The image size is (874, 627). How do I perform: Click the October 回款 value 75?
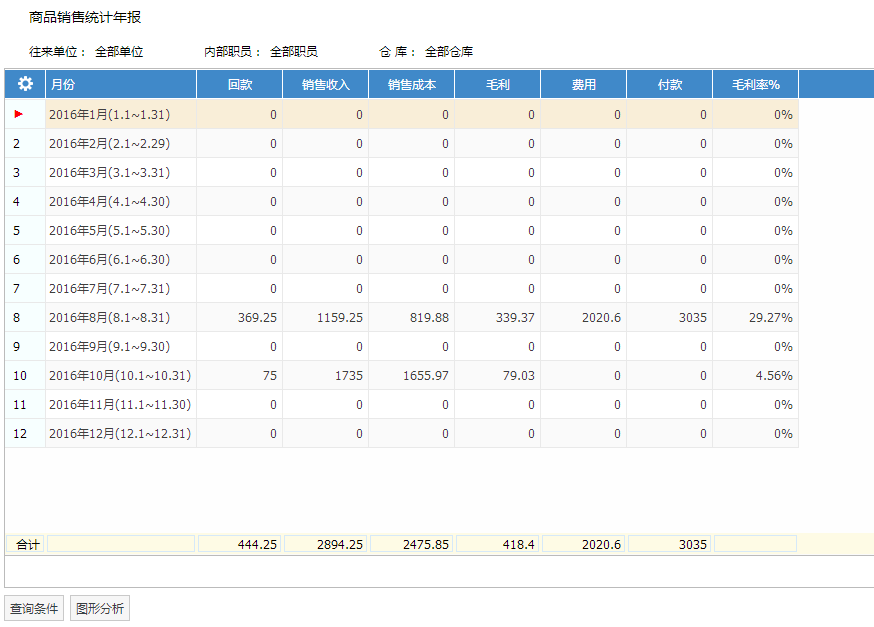pos(270,376)
